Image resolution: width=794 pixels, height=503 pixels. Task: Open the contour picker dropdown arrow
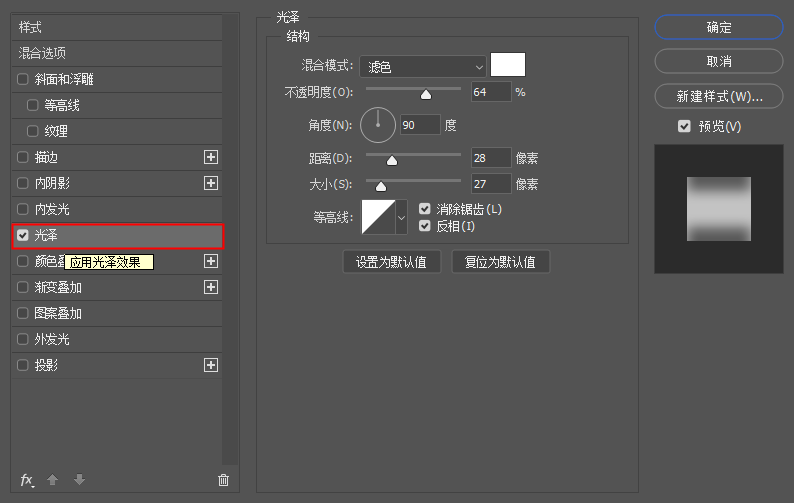(402, 217)
